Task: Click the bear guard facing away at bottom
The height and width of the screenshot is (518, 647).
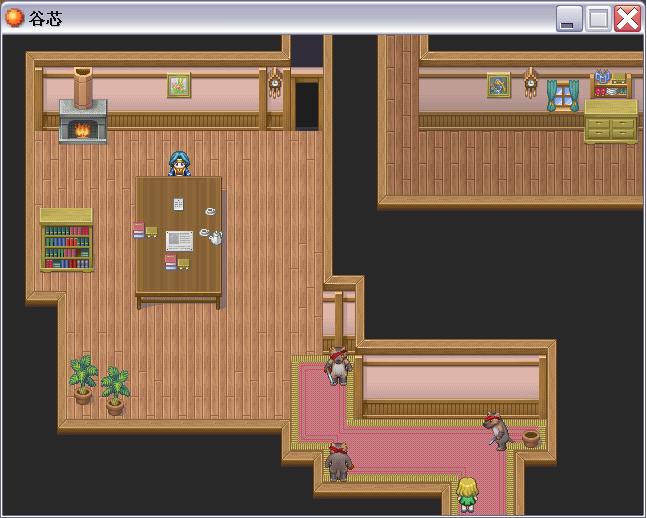Action: 339,461
